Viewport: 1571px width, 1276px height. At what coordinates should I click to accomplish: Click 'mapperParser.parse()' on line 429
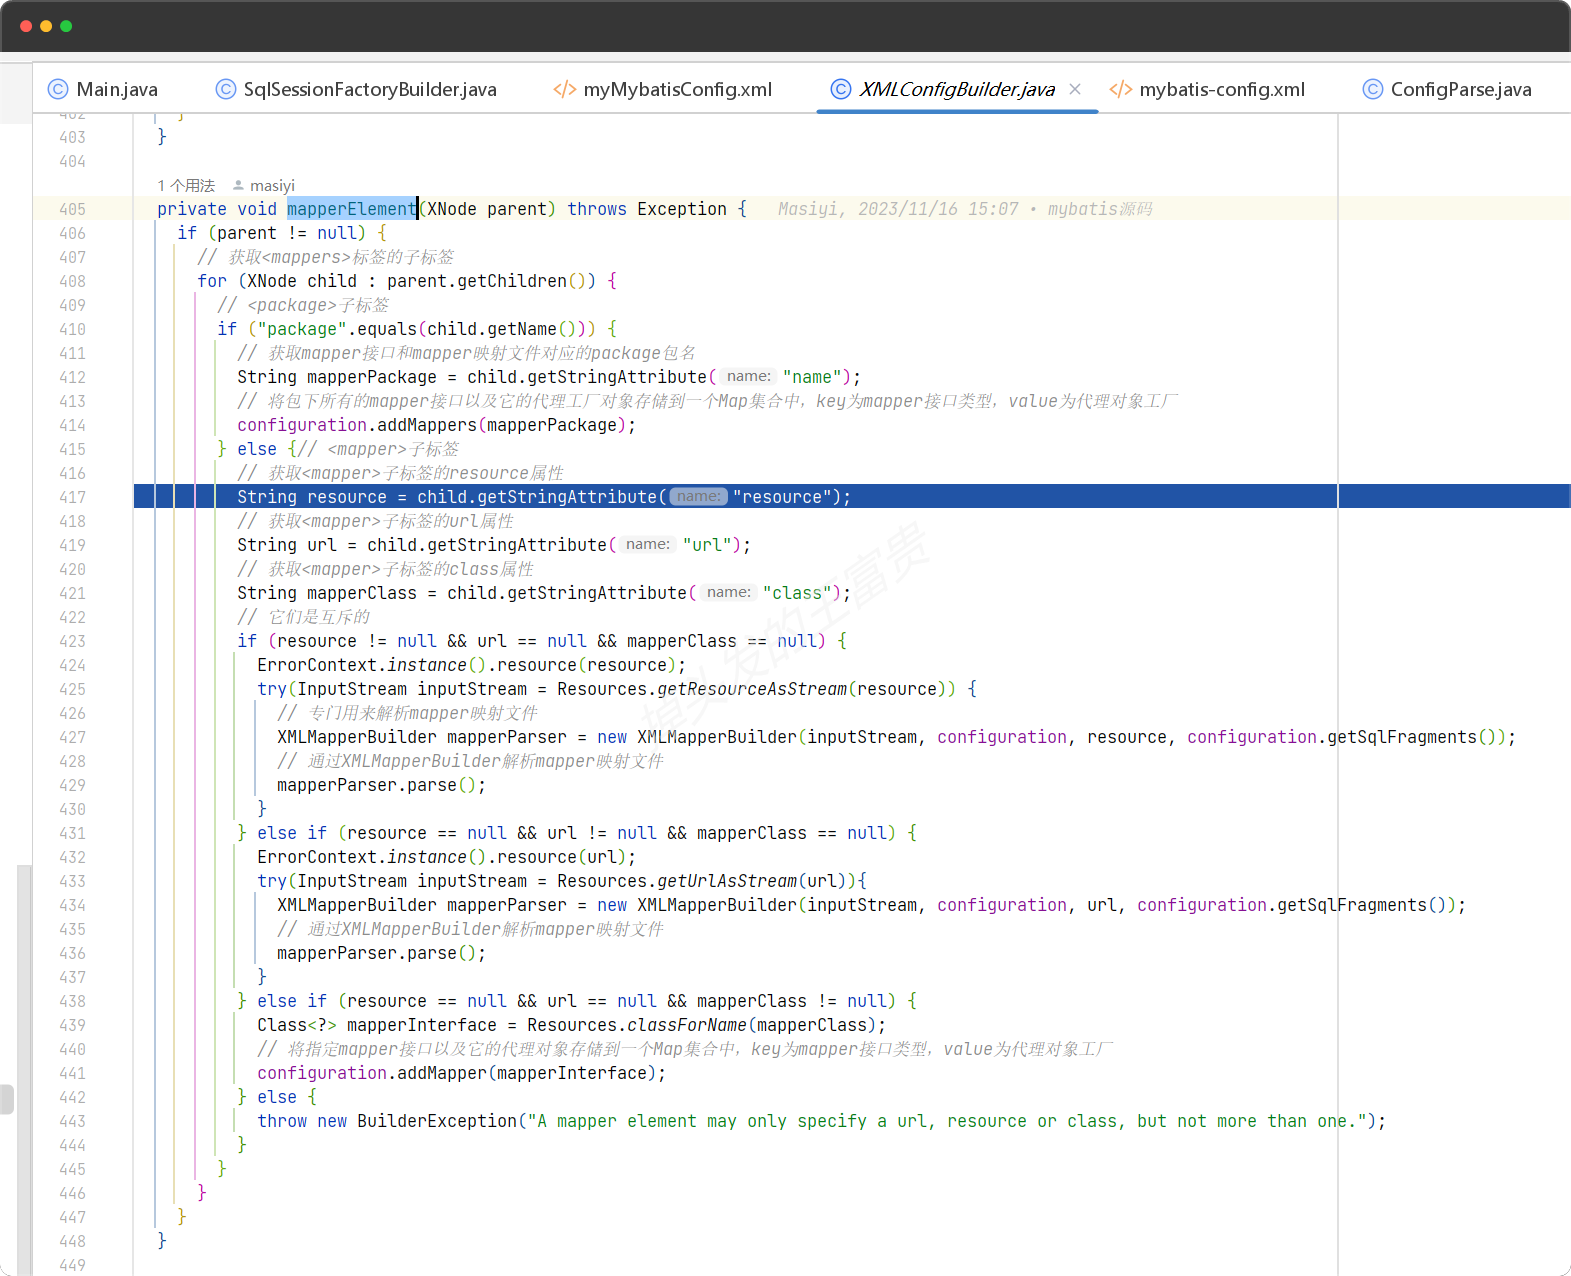point(377,785)
